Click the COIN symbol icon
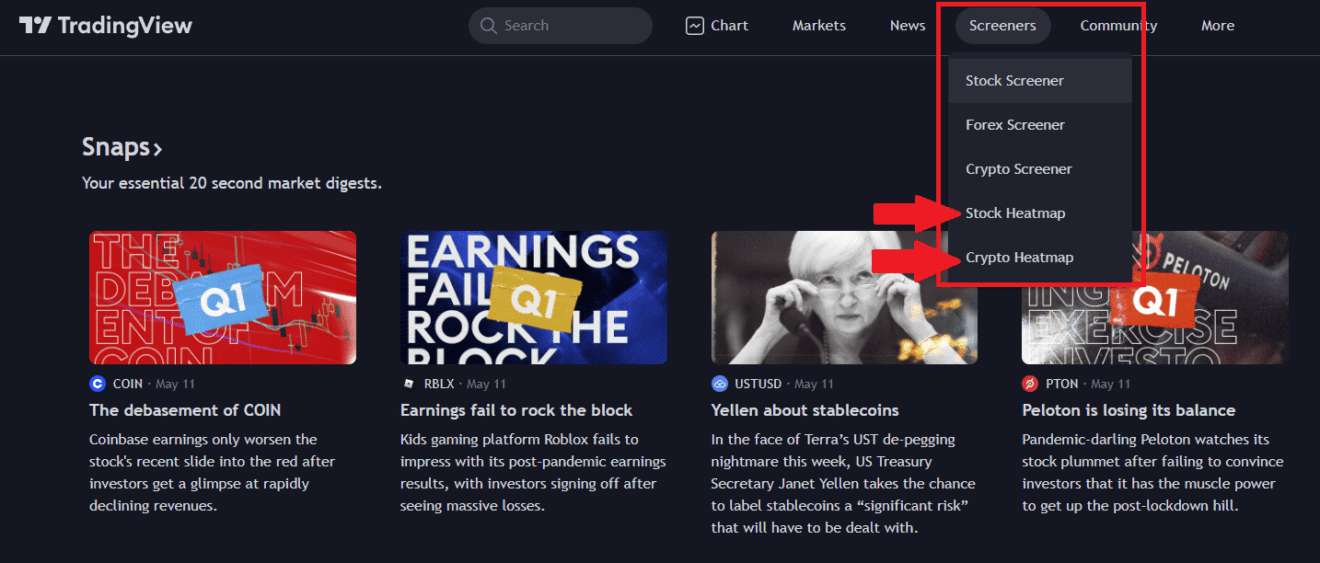Screen dimensions: 1320x563 pos(97,384)
